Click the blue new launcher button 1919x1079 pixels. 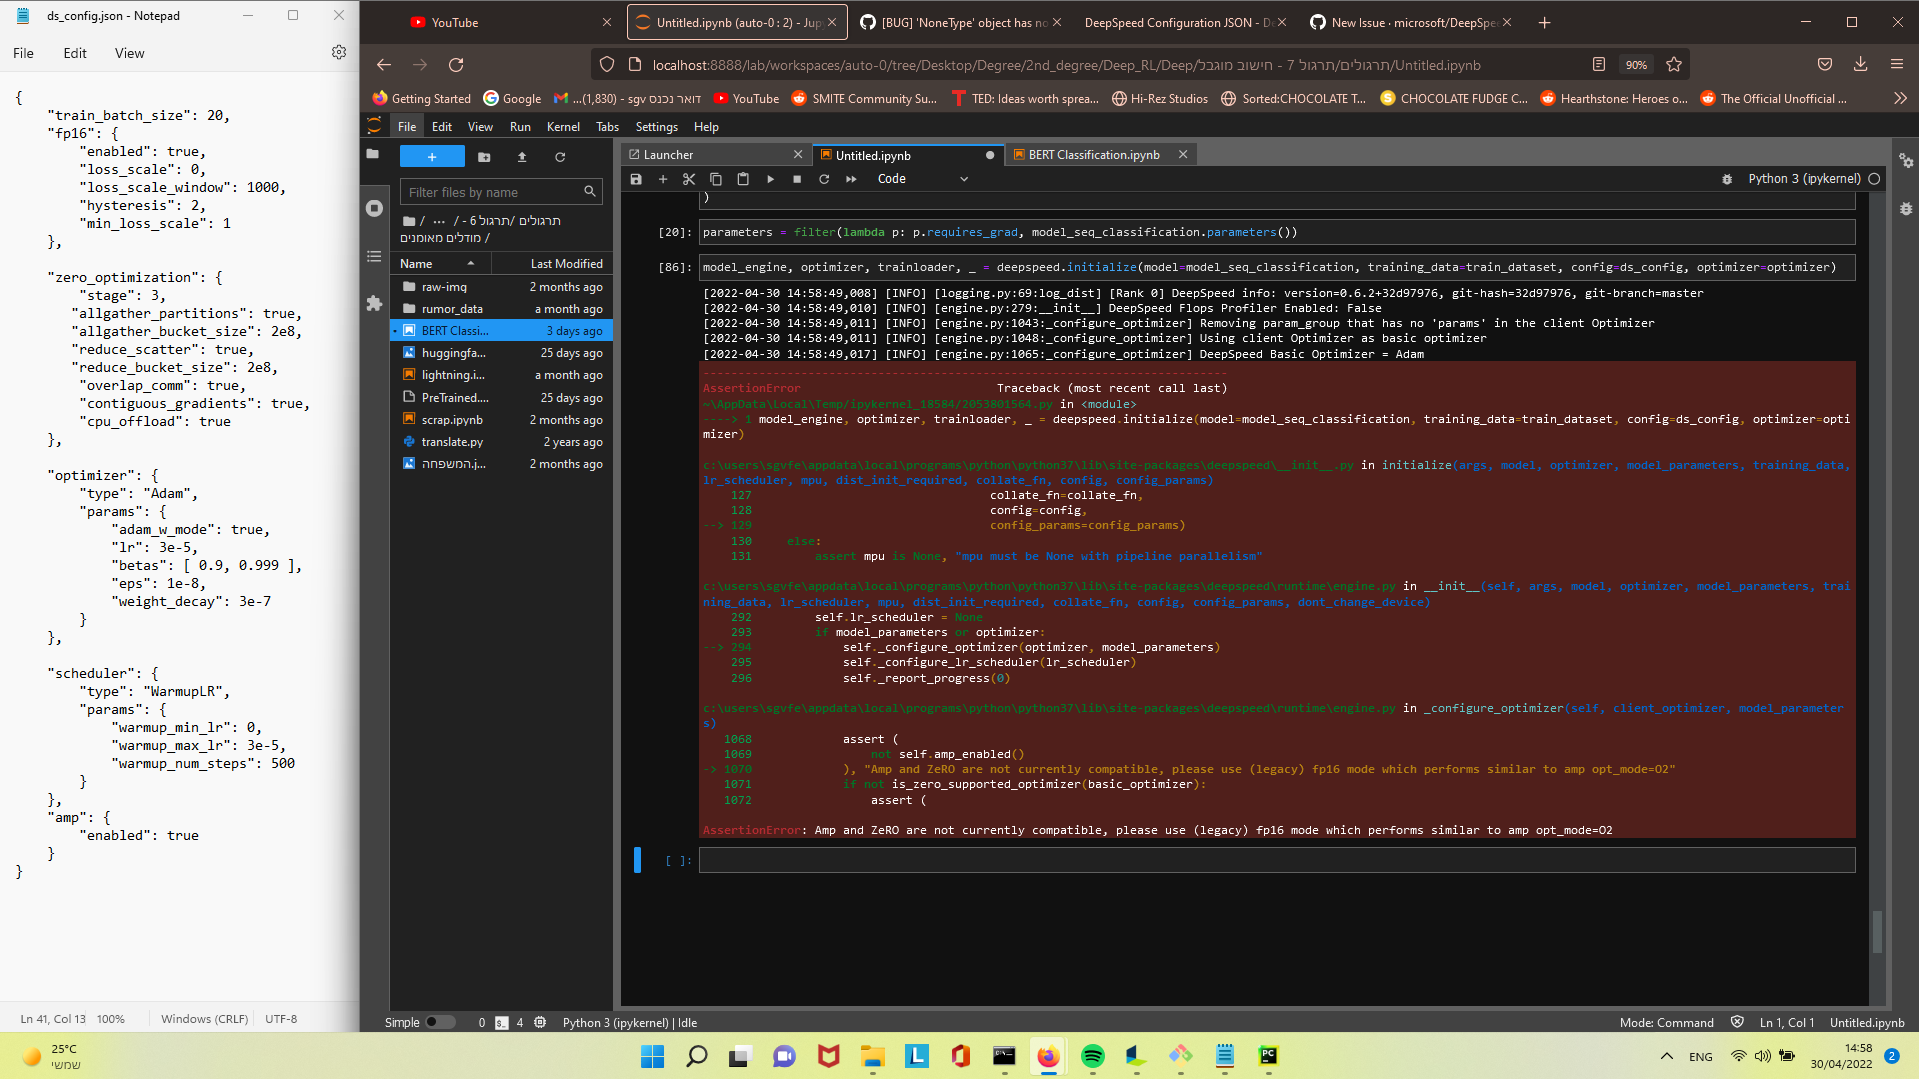coord(431,157)
